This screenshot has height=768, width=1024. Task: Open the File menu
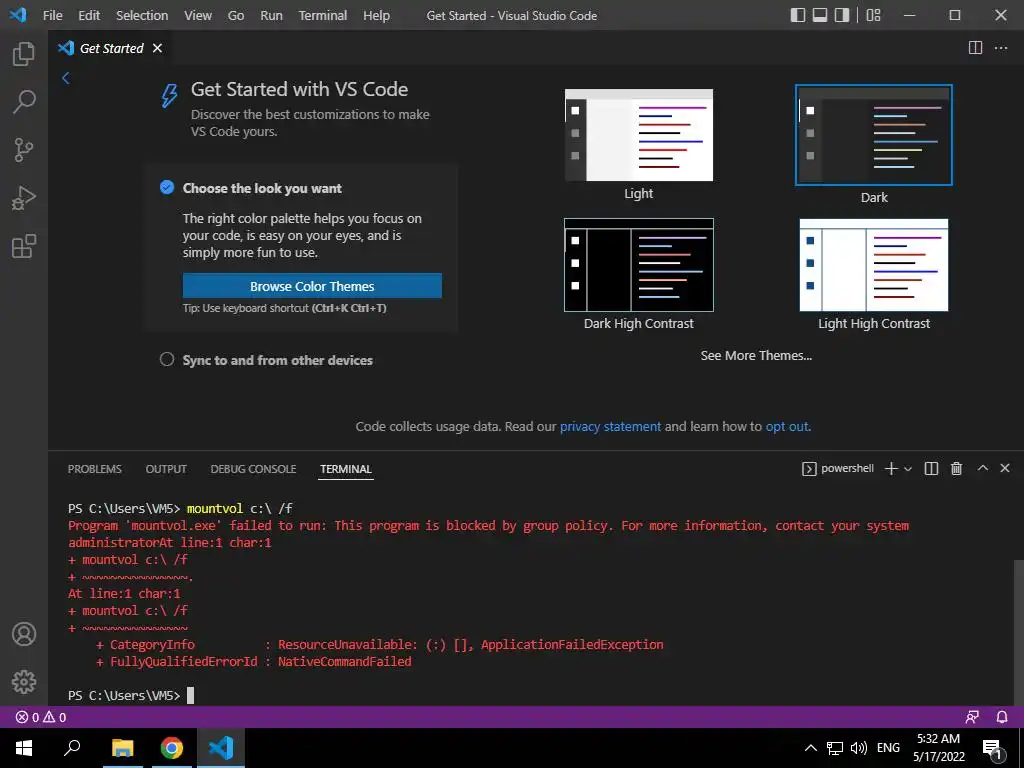(x=52, y=15)
